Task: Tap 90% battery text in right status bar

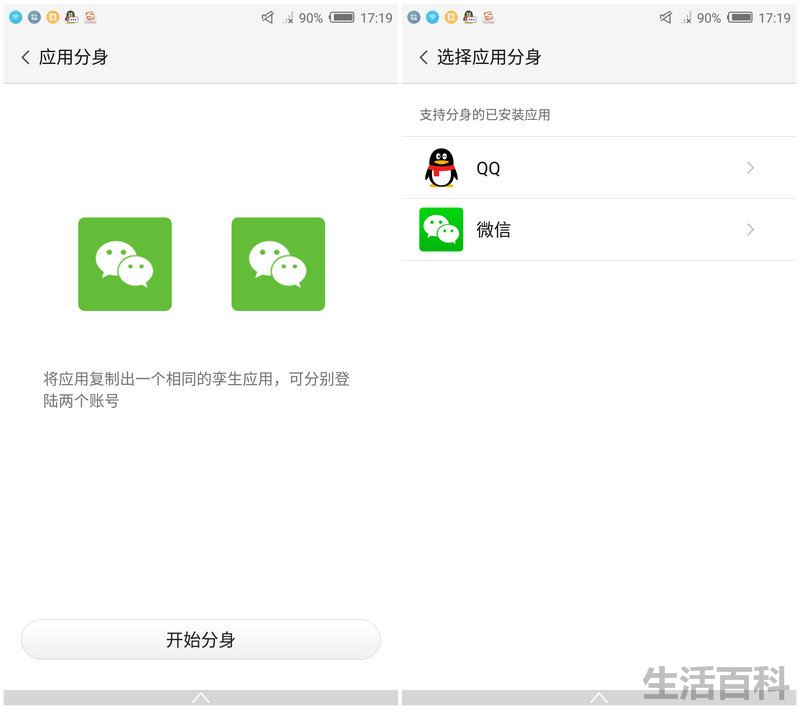Action: click(709, 18)
